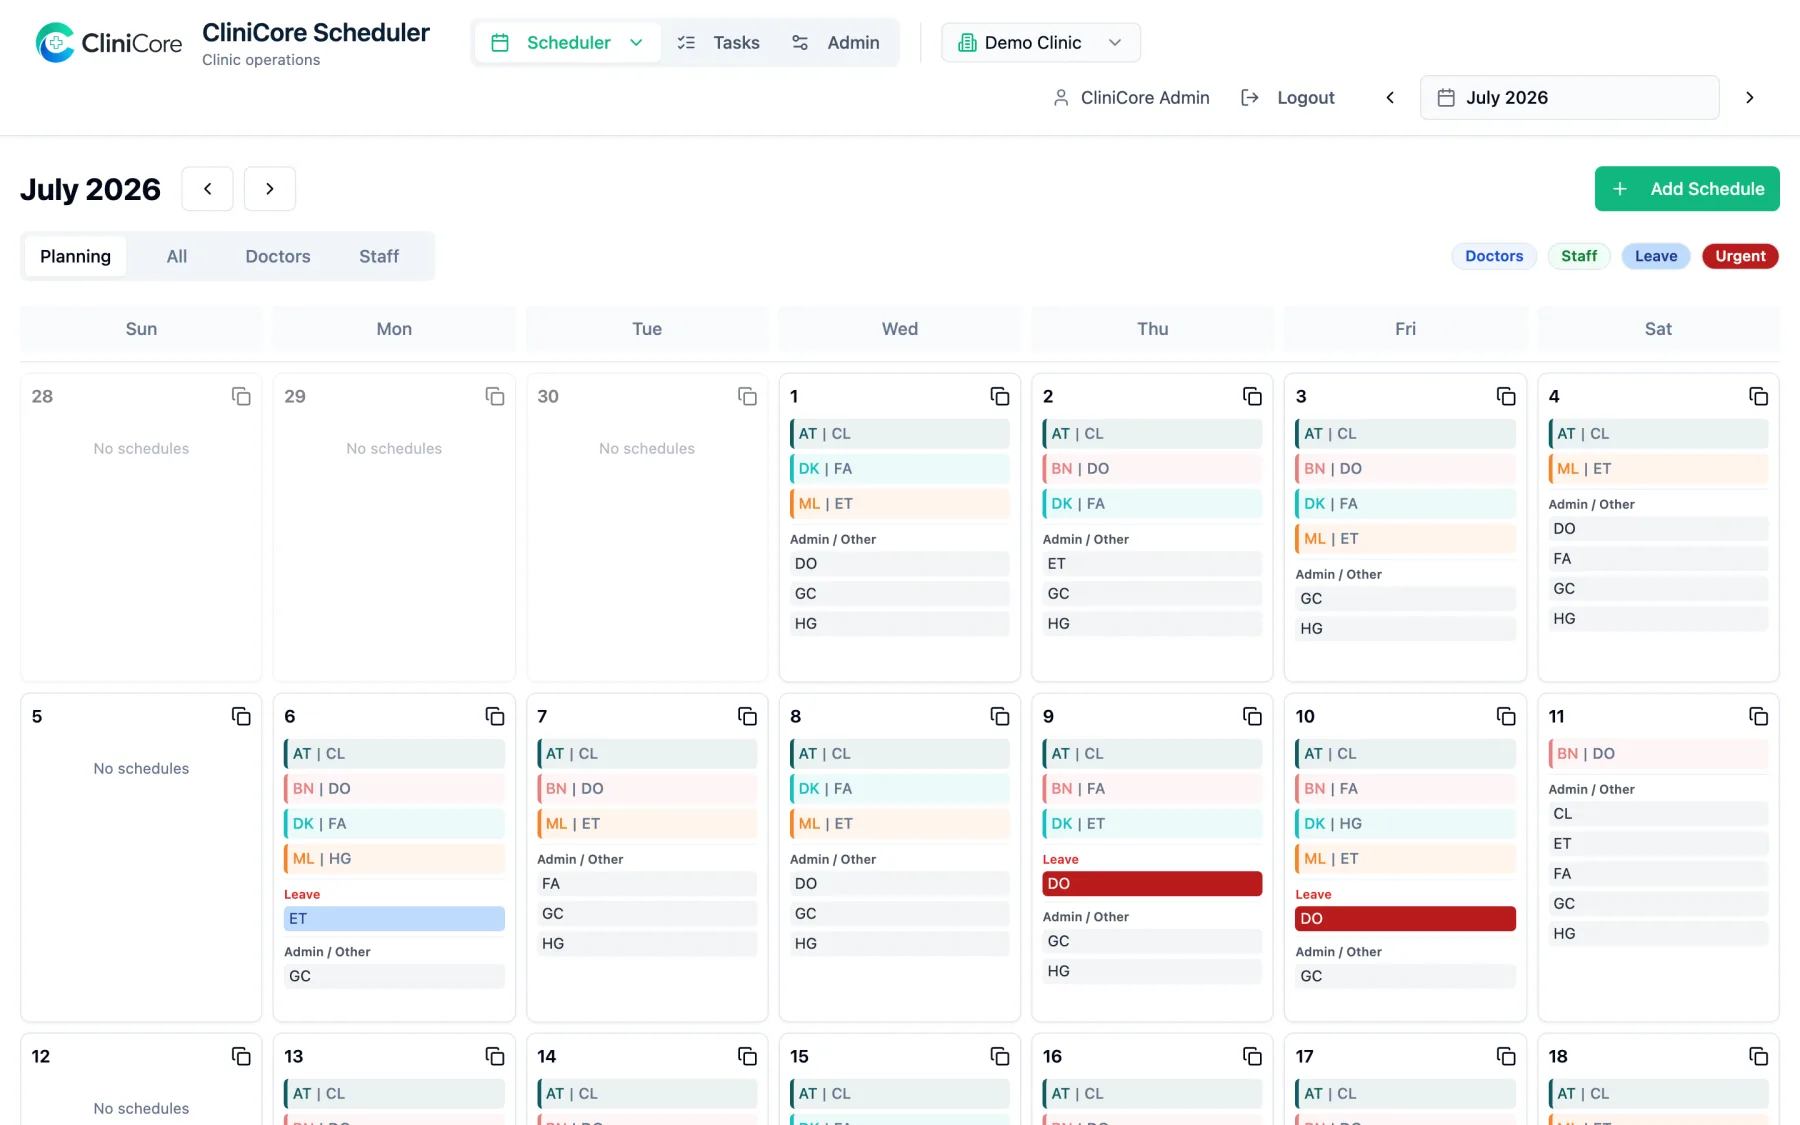Open the Admin menu
The height and width of the screenshot is (1125, 1800).
[836, 42]
